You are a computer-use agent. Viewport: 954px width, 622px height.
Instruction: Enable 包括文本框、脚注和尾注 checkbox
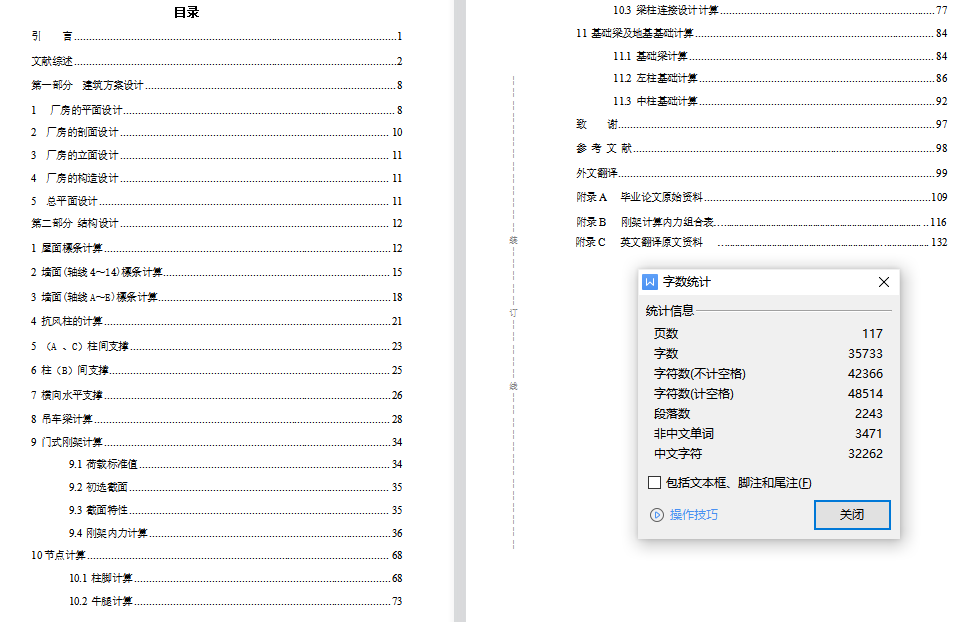(x=655, y=483)
